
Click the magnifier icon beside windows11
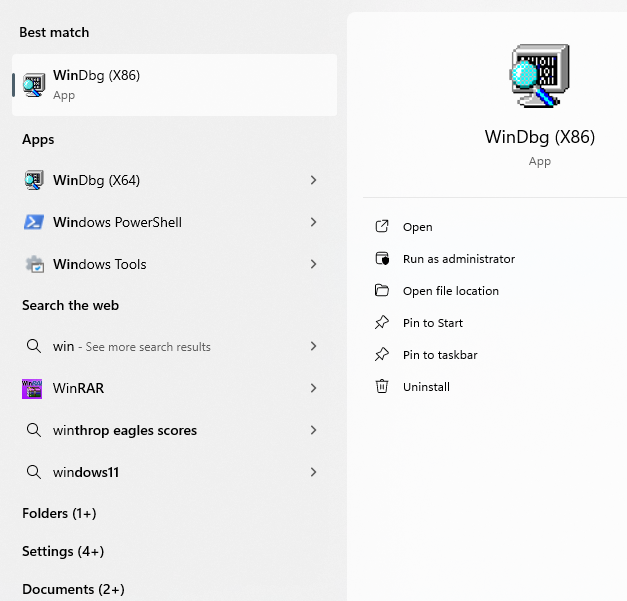click(x=34, y=472)
